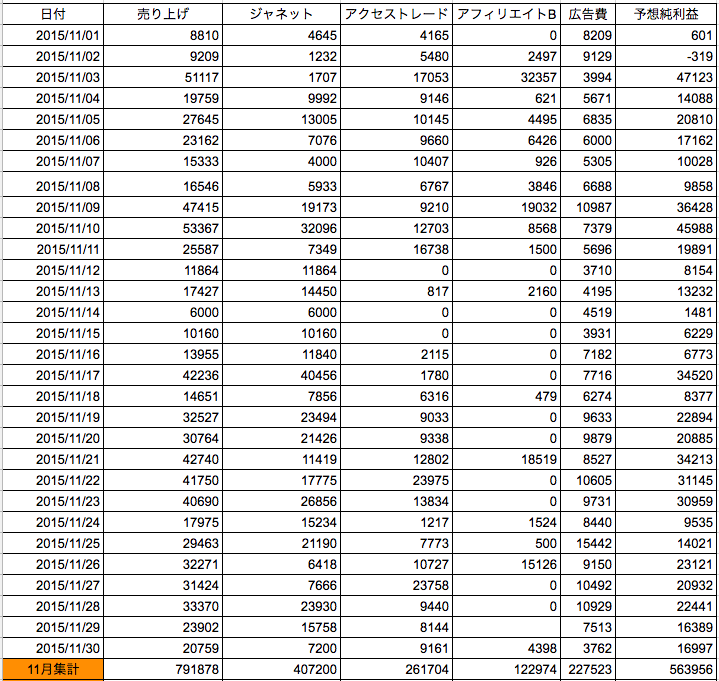Select total sales 791878
This screenshot has height=681, width=719.
tap(163, 670)
